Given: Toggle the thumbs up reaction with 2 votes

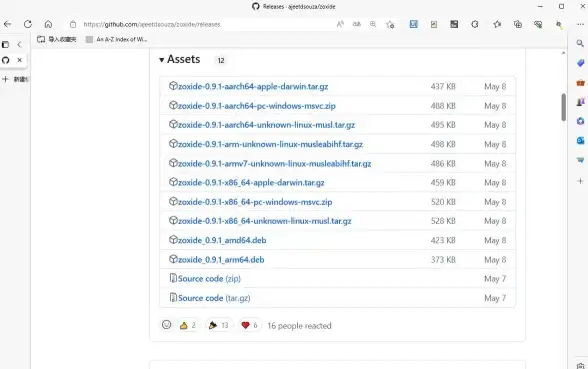Looking at the screenshot, I should (188, 325).
